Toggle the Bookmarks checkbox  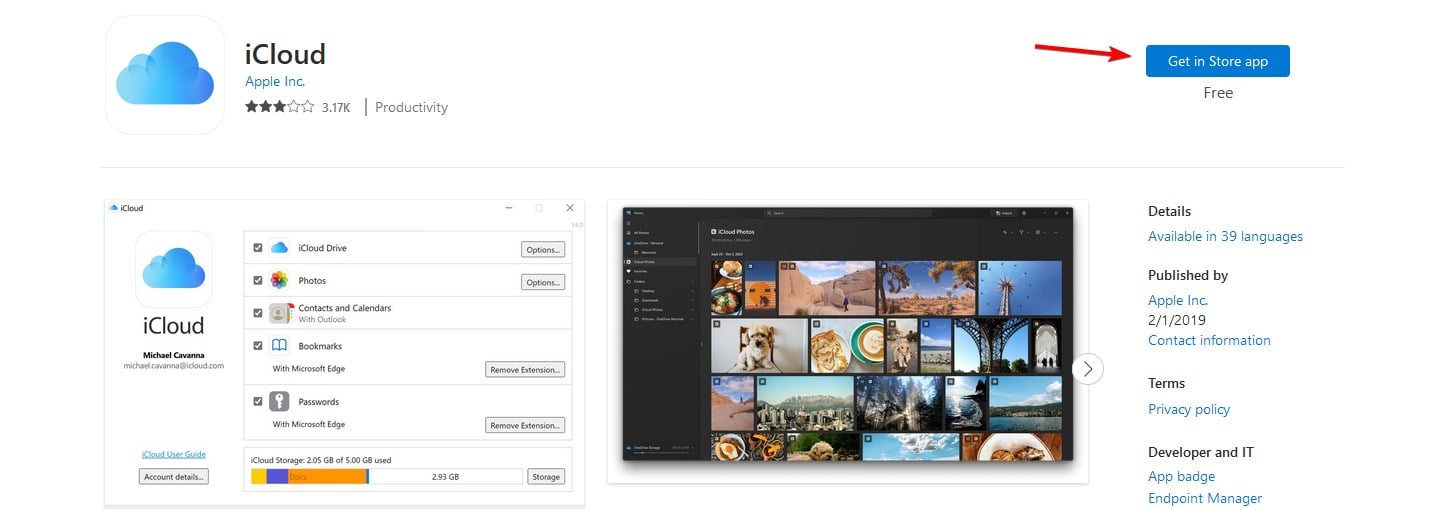[258, 345]
